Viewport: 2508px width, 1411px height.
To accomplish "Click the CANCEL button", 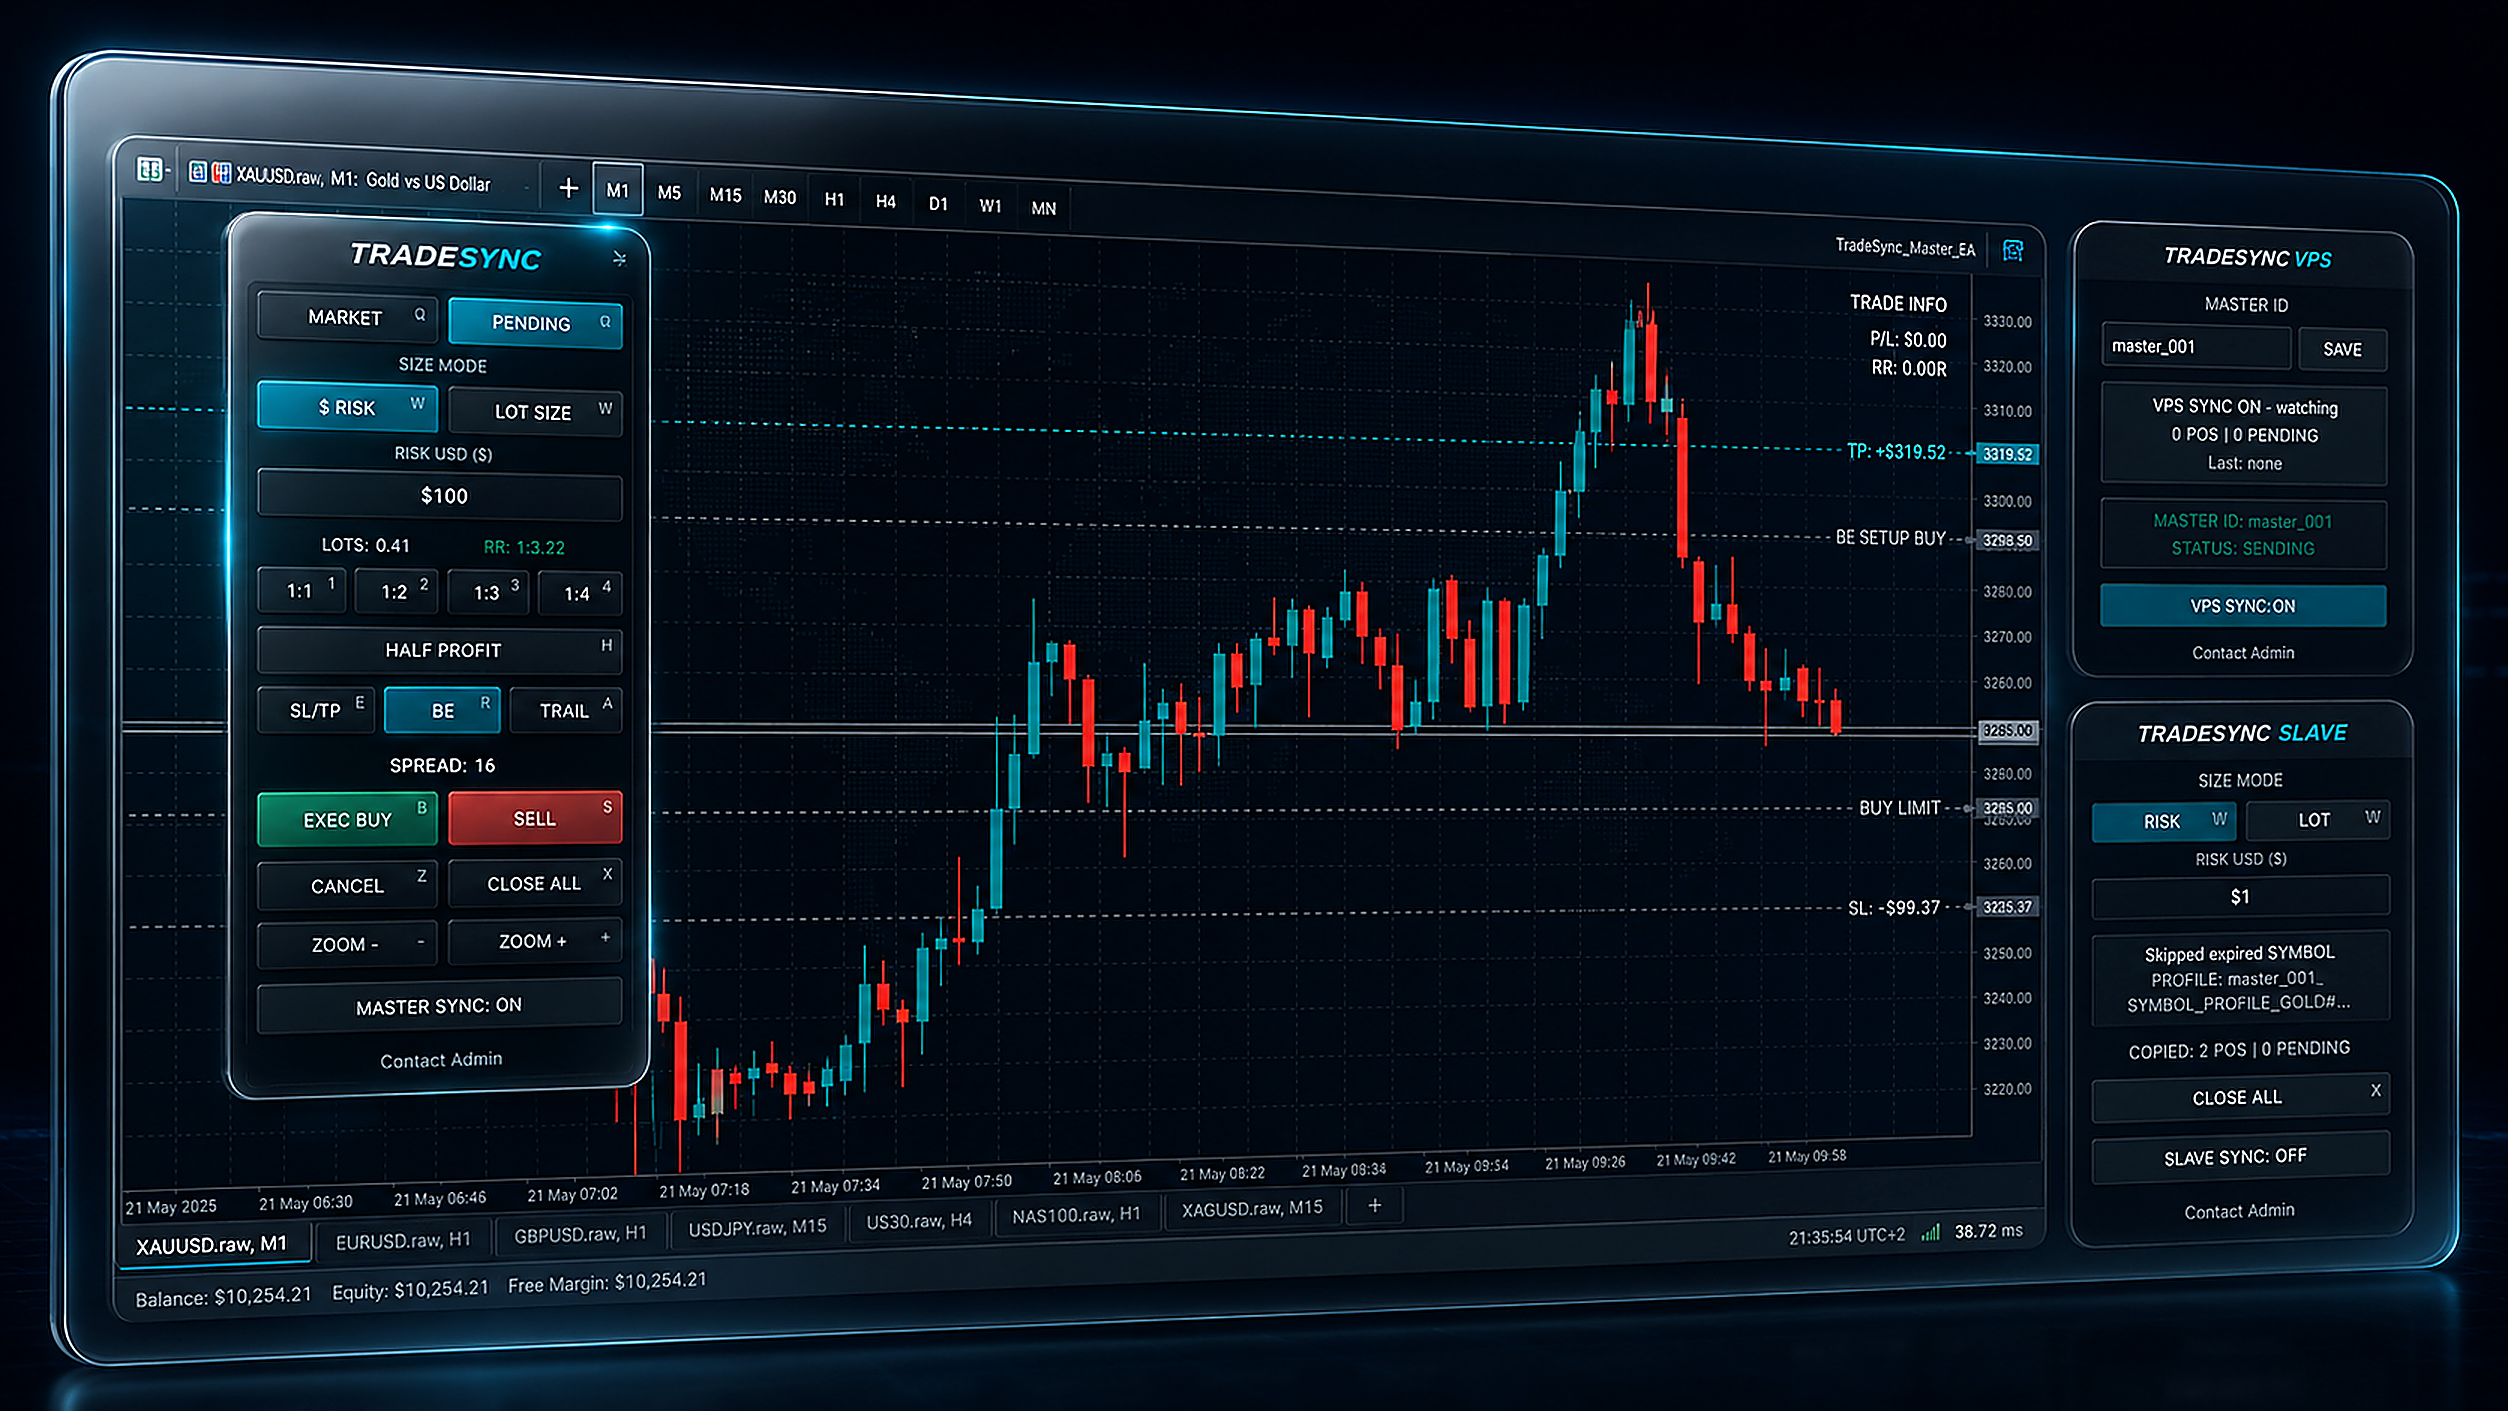I will point(348,885).
